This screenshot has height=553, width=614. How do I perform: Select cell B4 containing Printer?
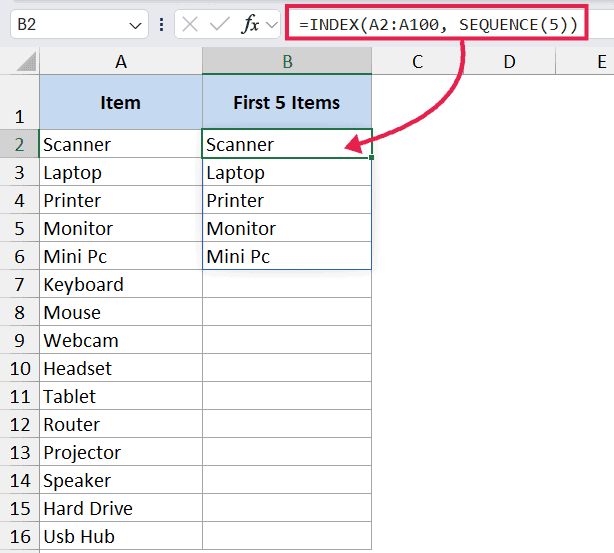click(287, 200)
